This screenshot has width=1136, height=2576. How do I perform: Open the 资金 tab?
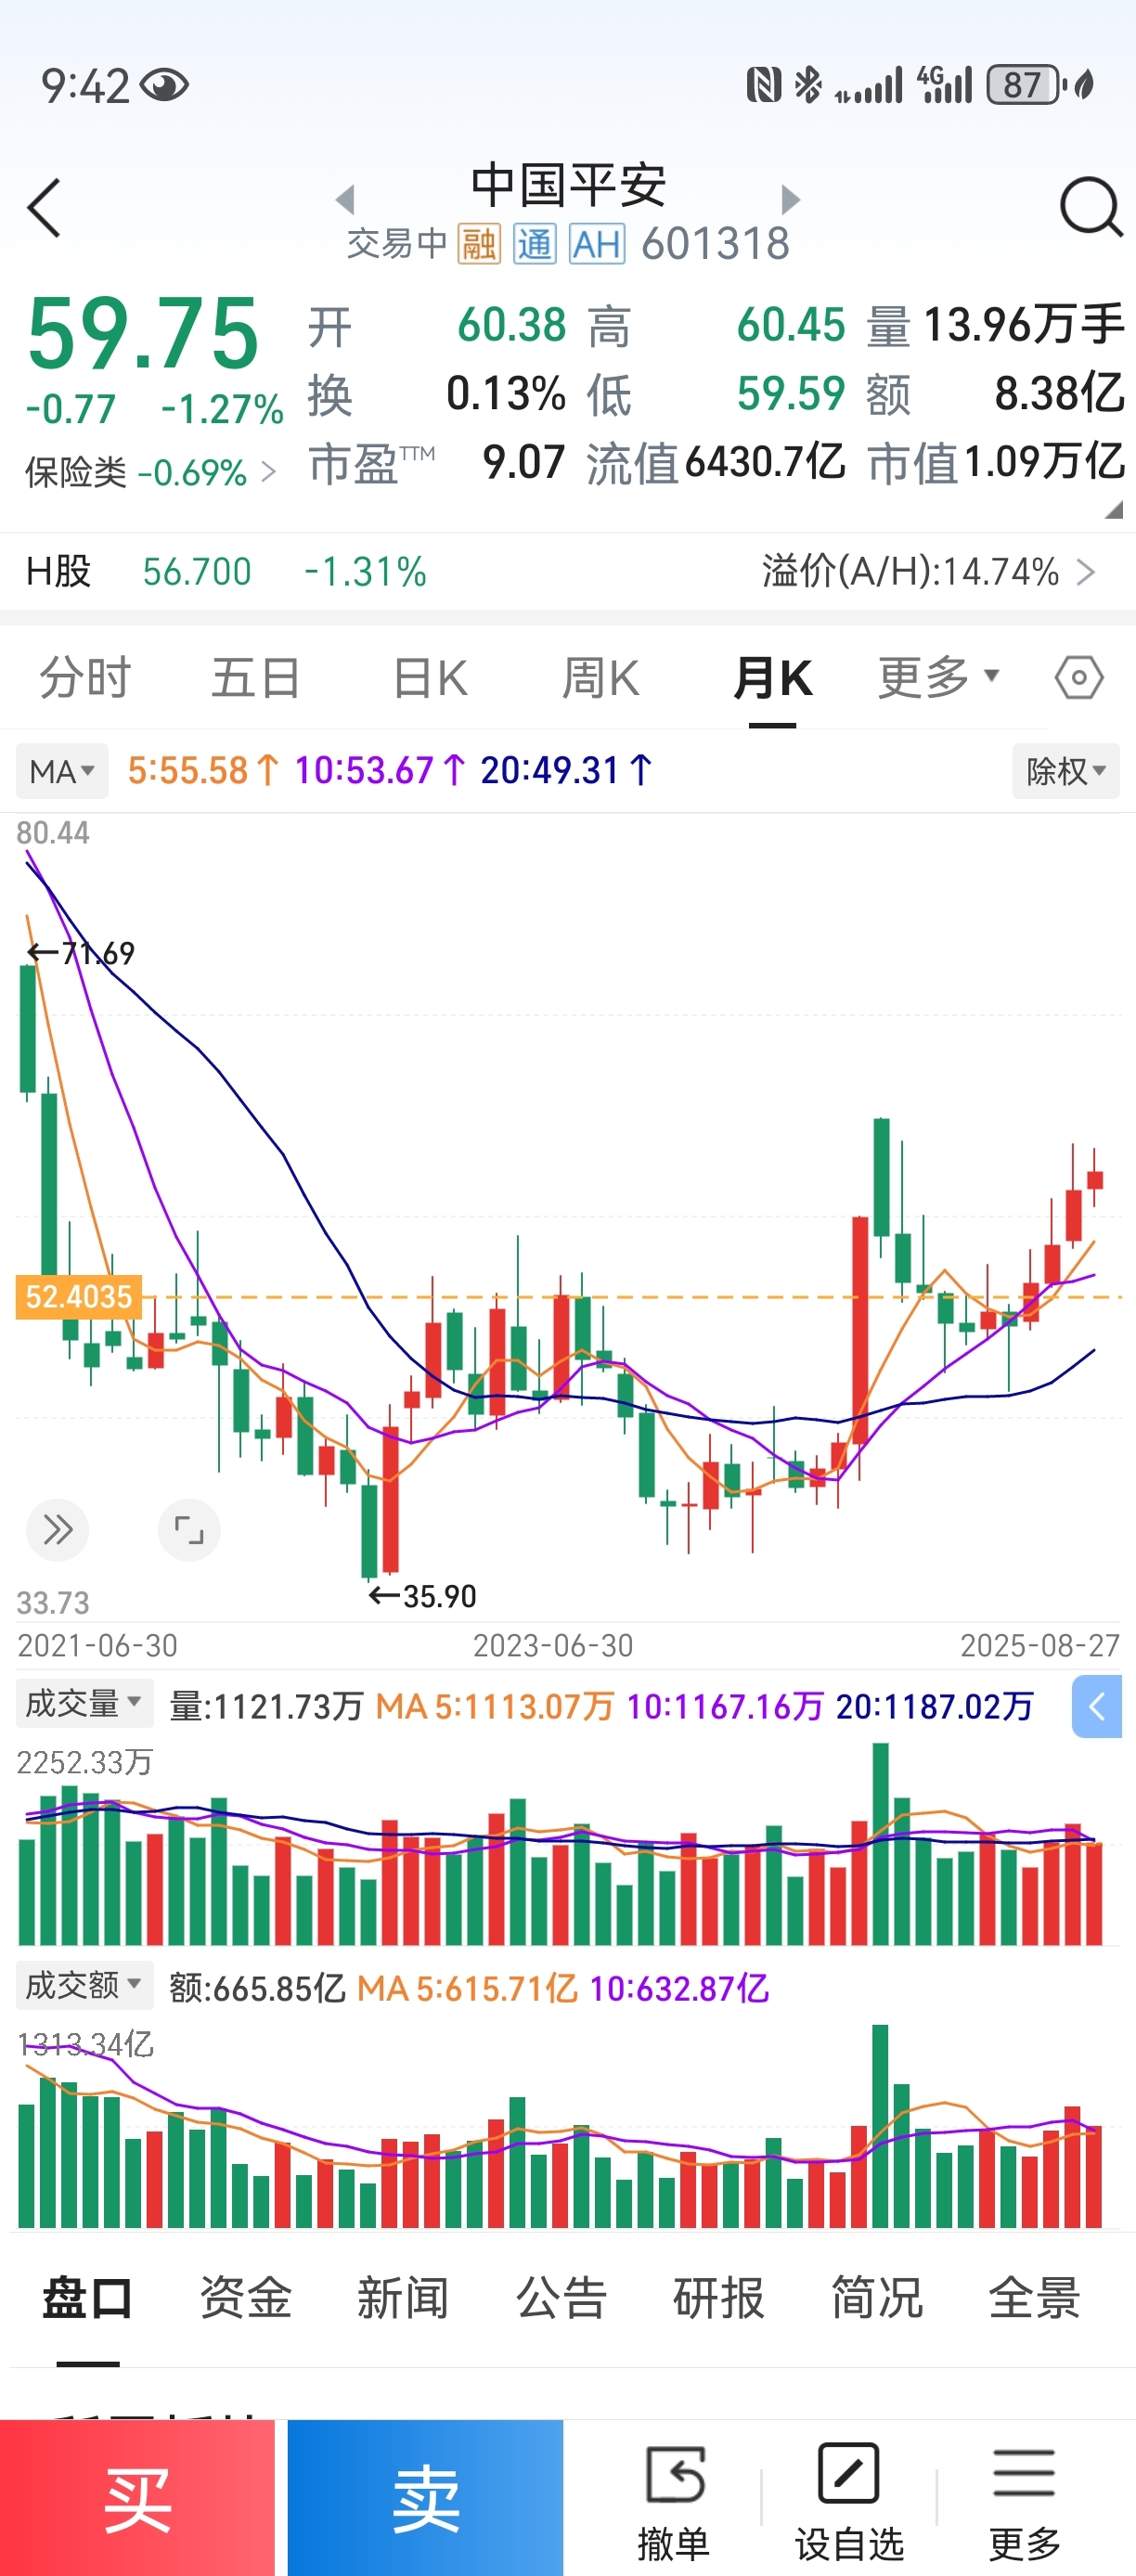(245, 2298)
